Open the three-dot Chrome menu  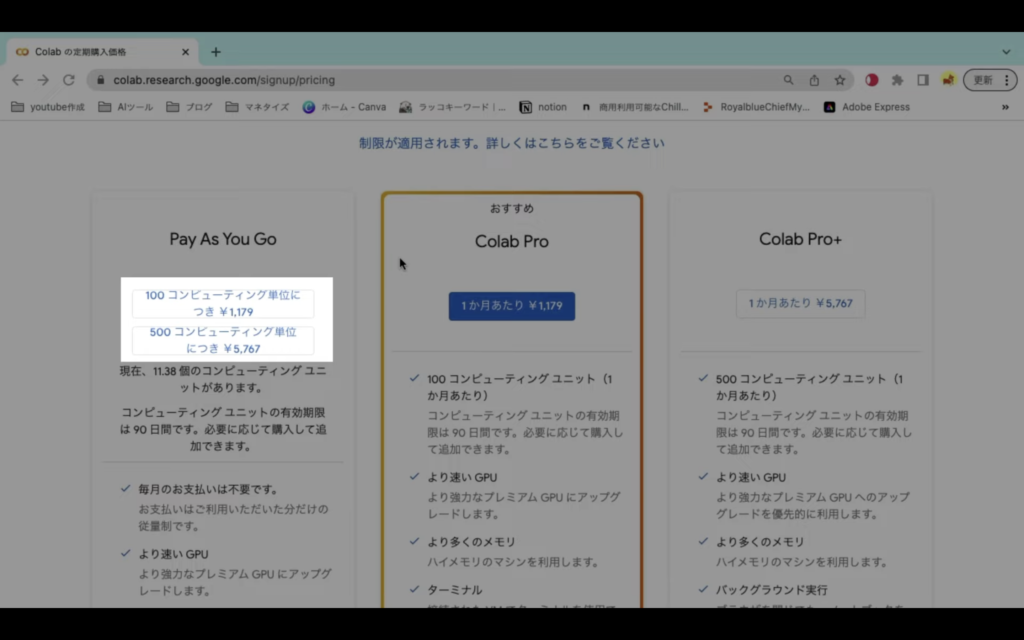click(x=1008, y=80)
